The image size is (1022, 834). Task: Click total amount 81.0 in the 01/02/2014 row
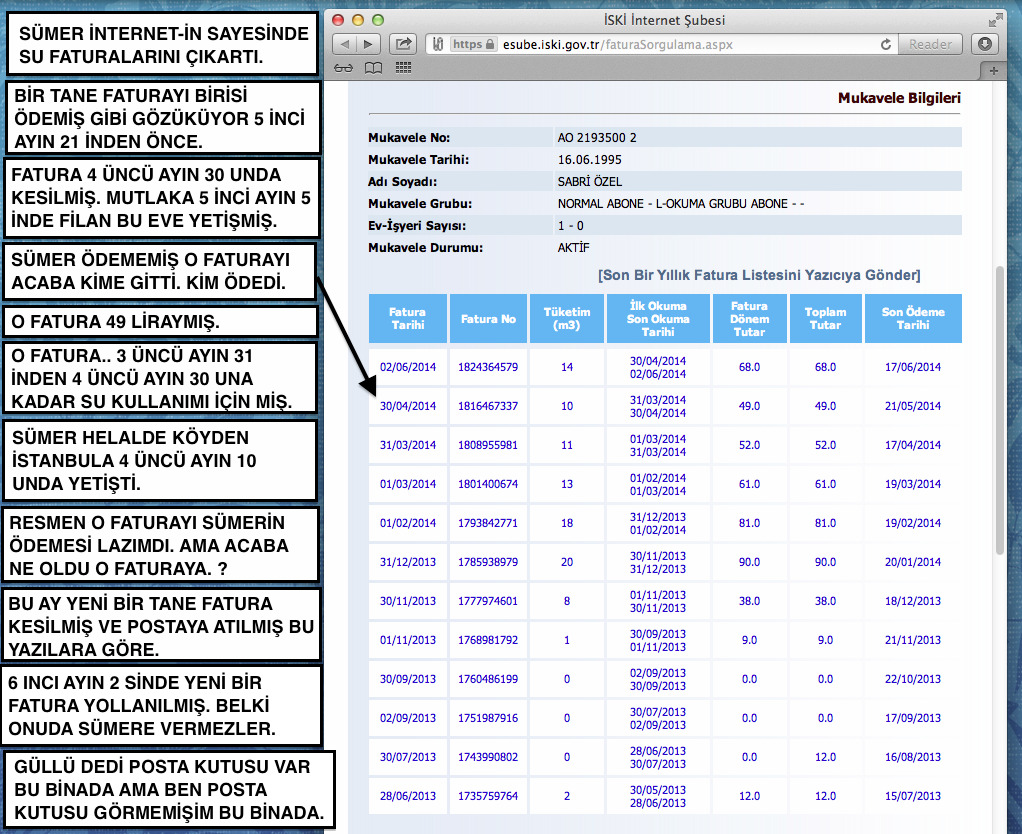click(825, 523)
